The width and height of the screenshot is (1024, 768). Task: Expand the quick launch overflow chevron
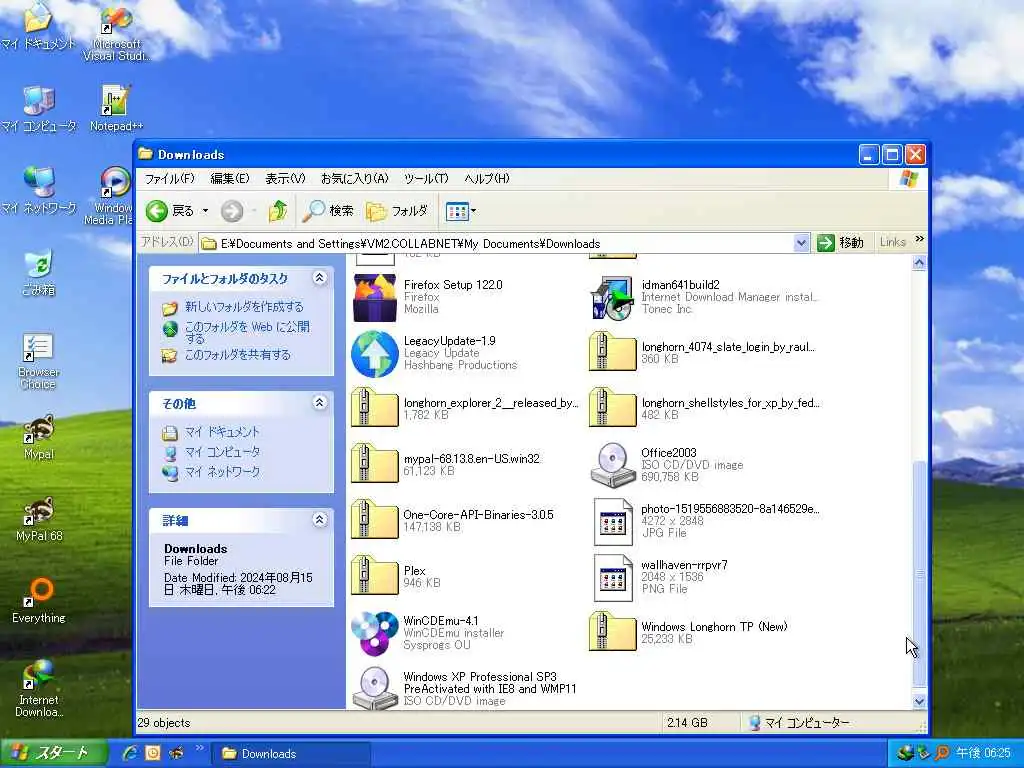tap(200, 748)
